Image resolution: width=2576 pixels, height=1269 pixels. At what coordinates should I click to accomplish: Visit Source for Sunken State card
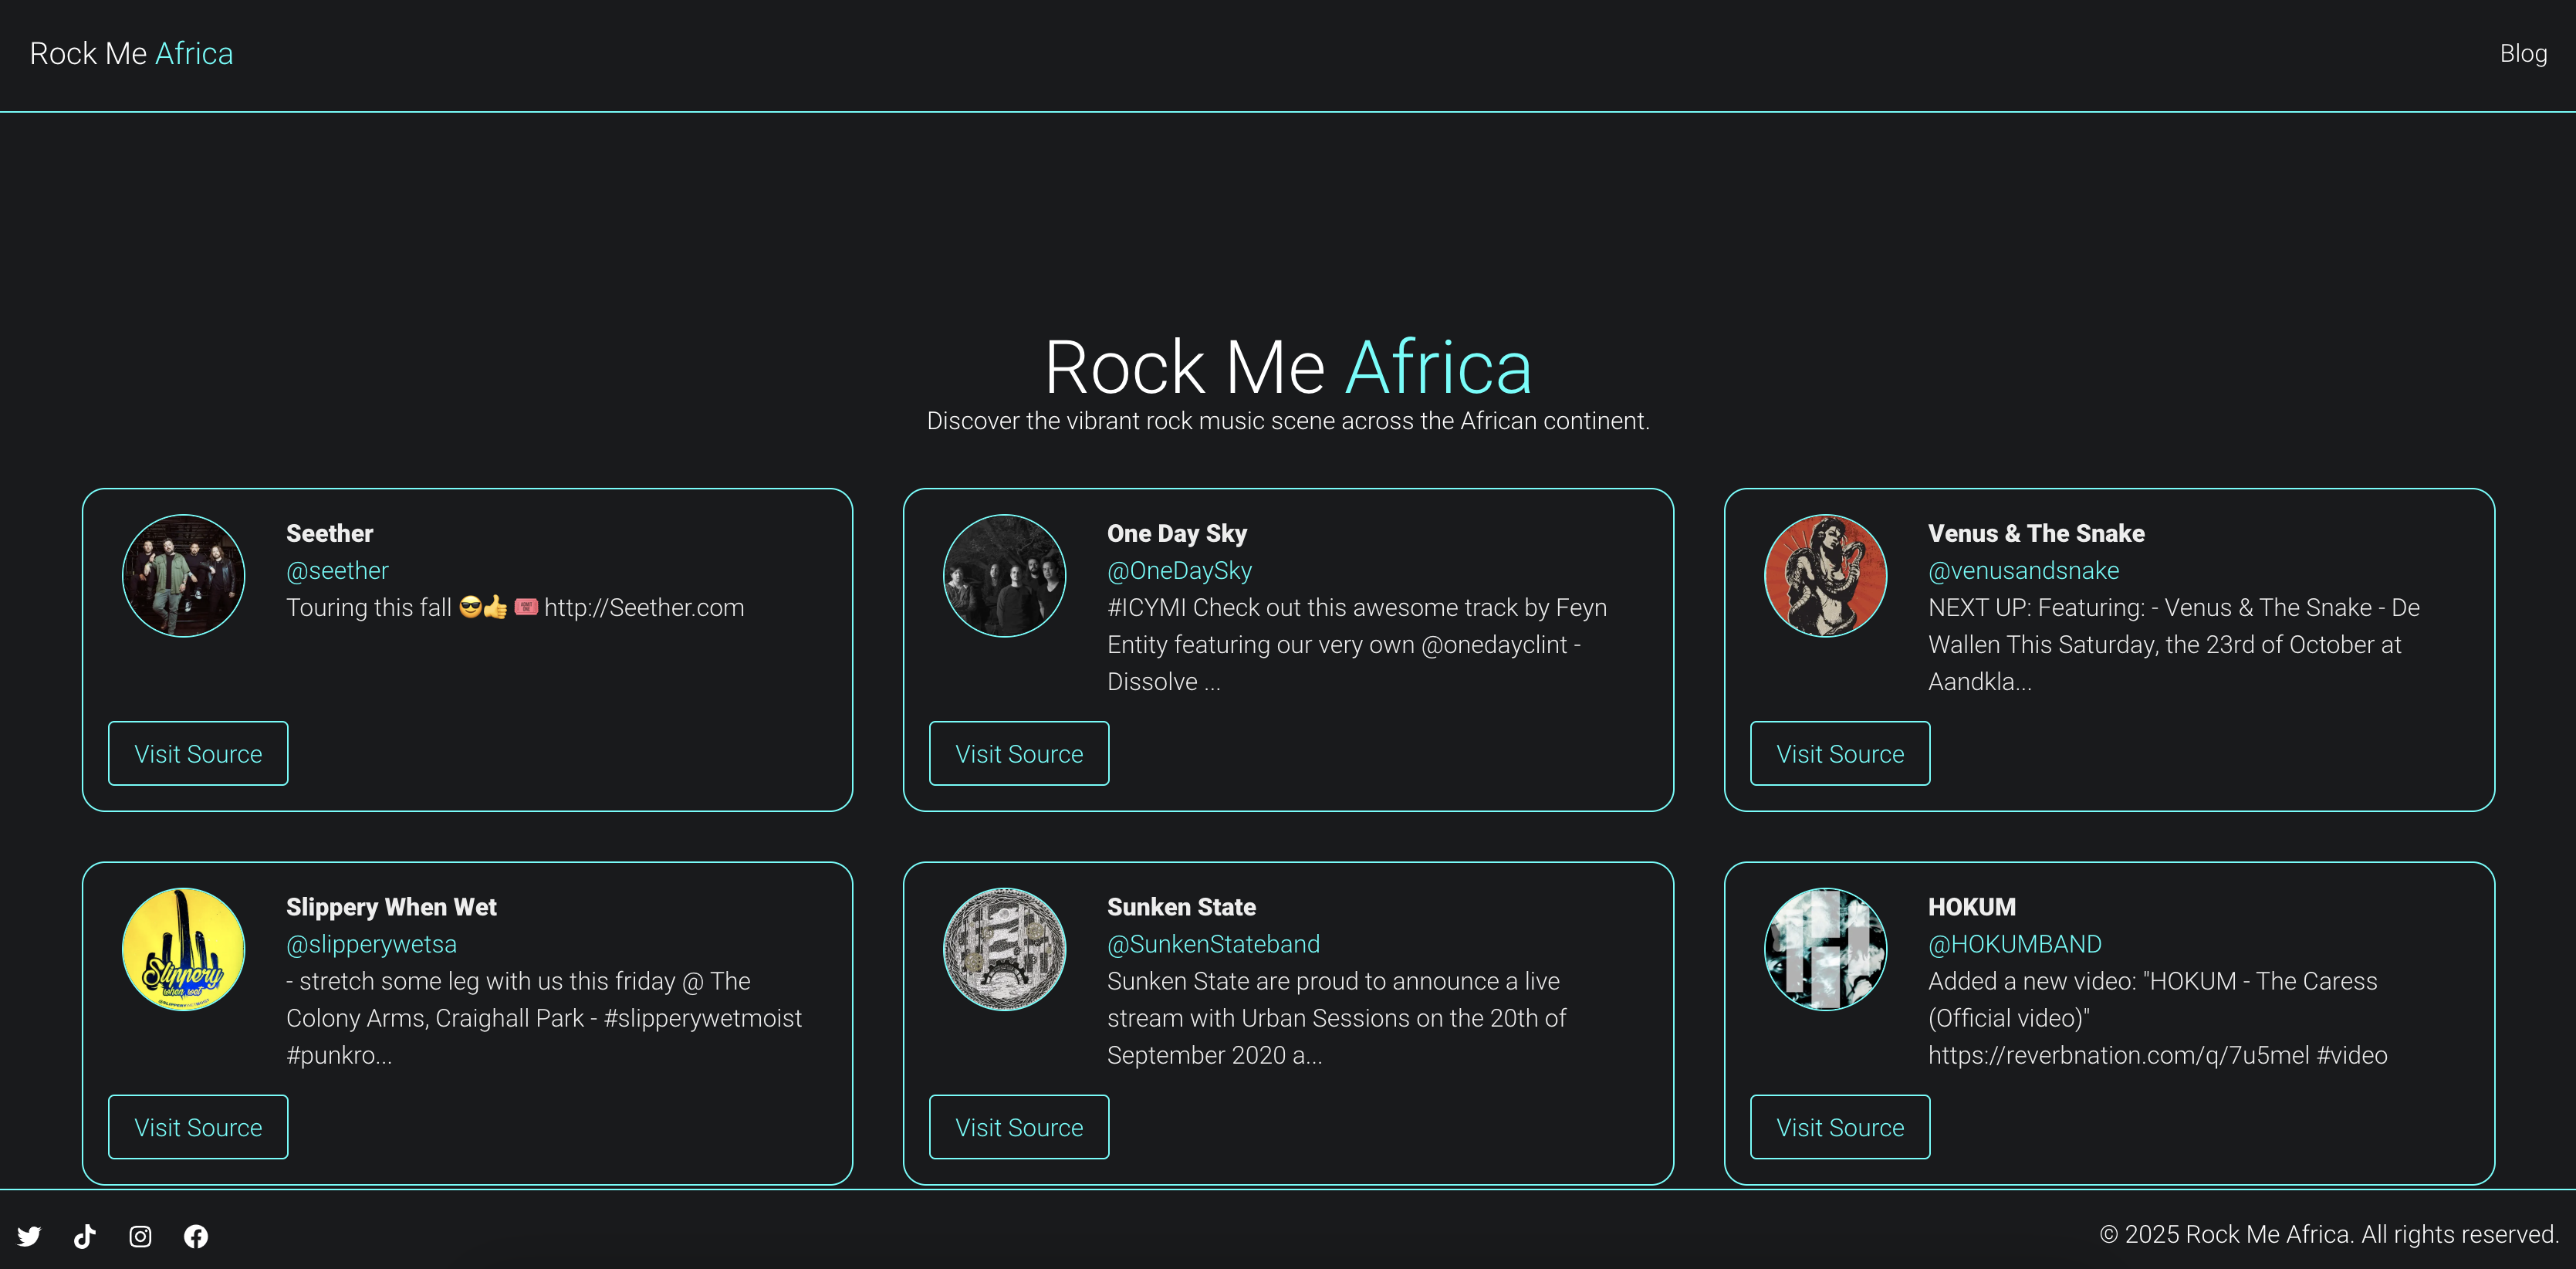click(1019, 1127)
